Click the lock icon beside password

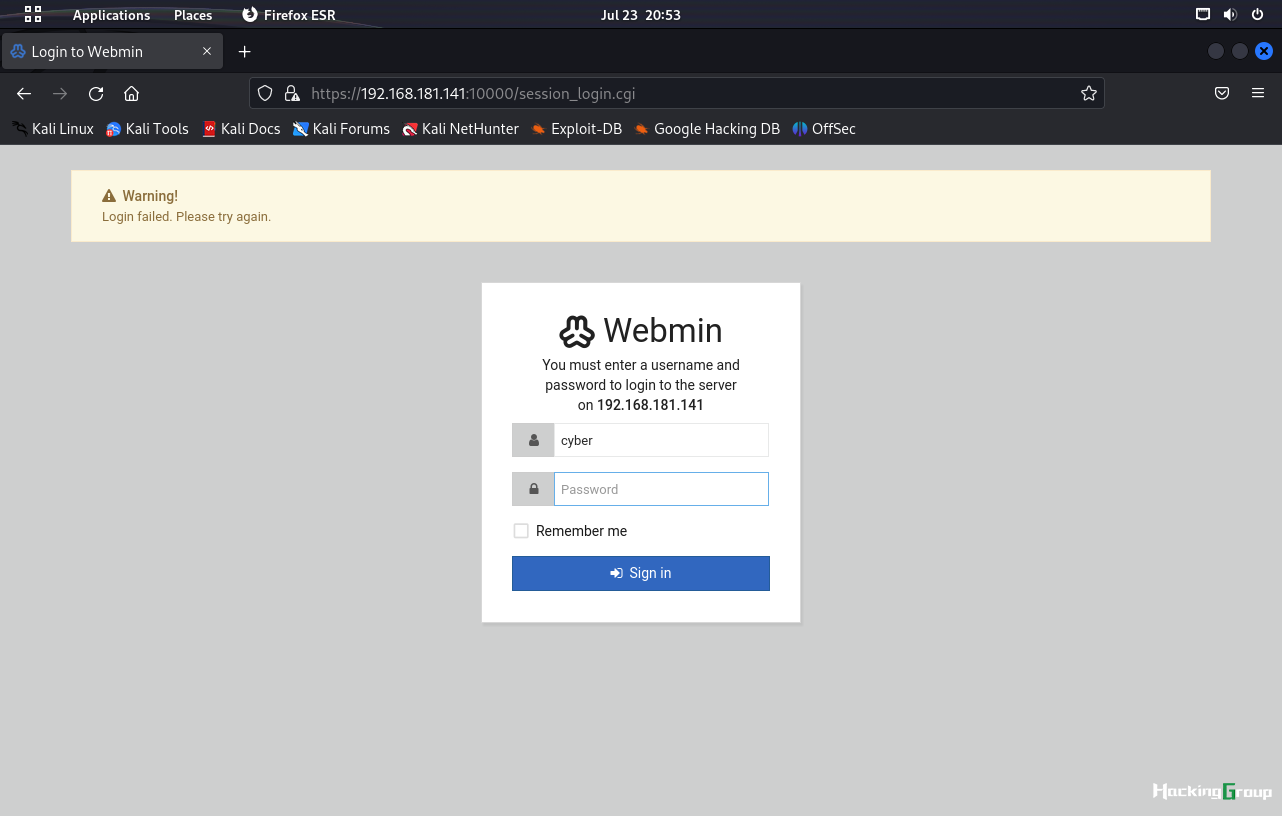533,489
